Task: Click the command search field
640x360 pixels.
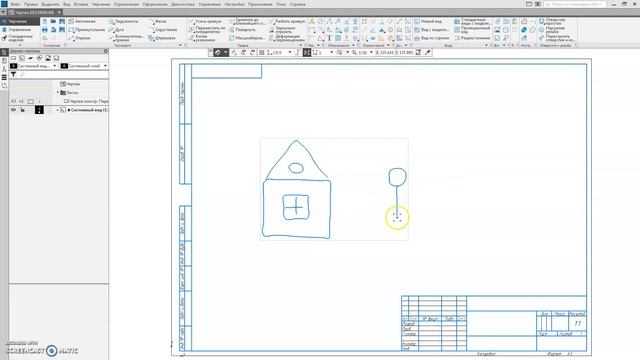Action: tap(575, 4)
